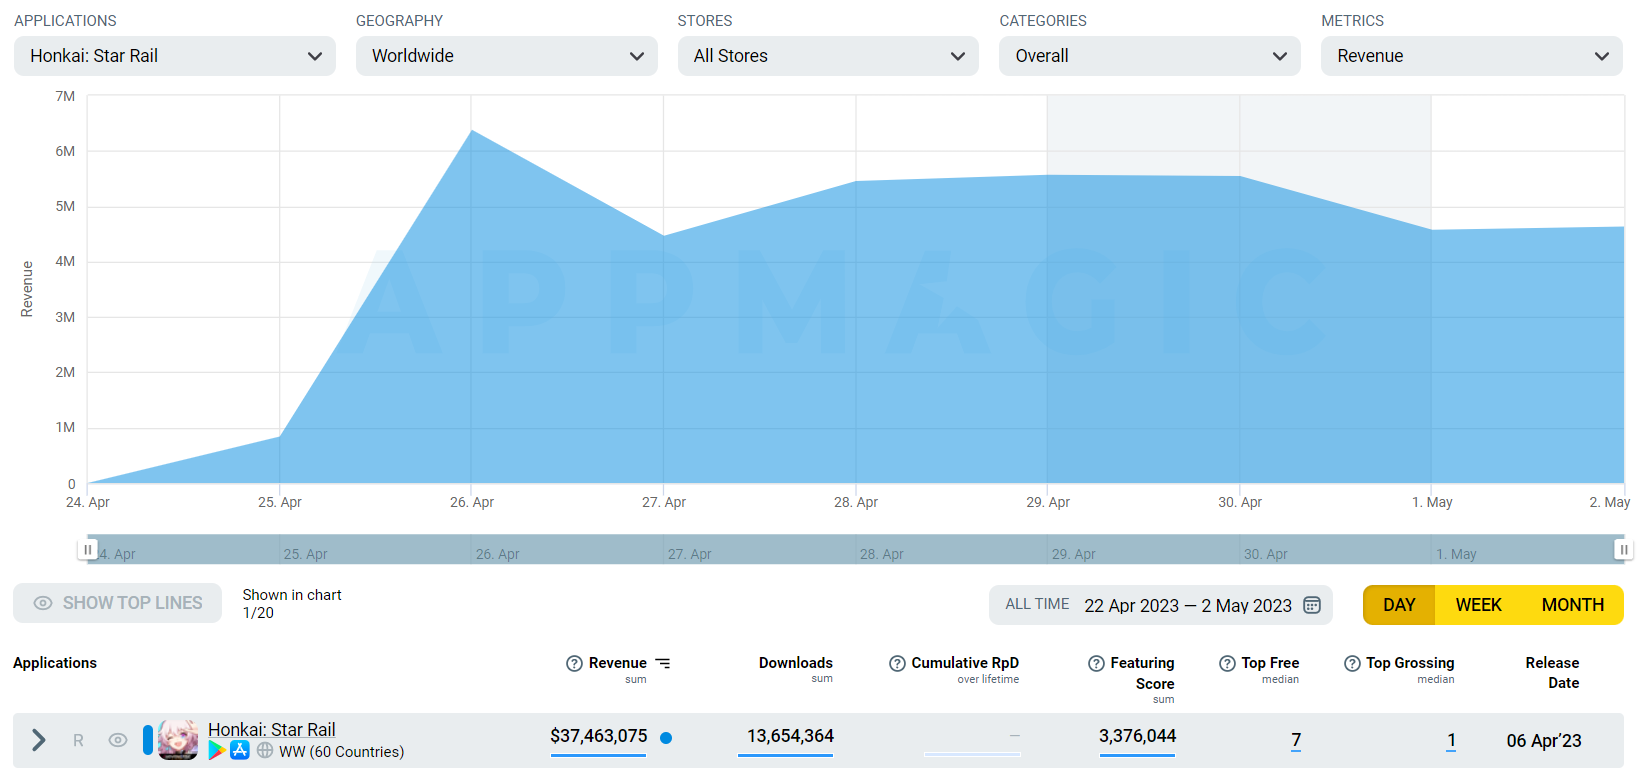The width and height of the screenshot is (1637, 783).
Task: Click the blue line color swatch
Action: point(148,740)
